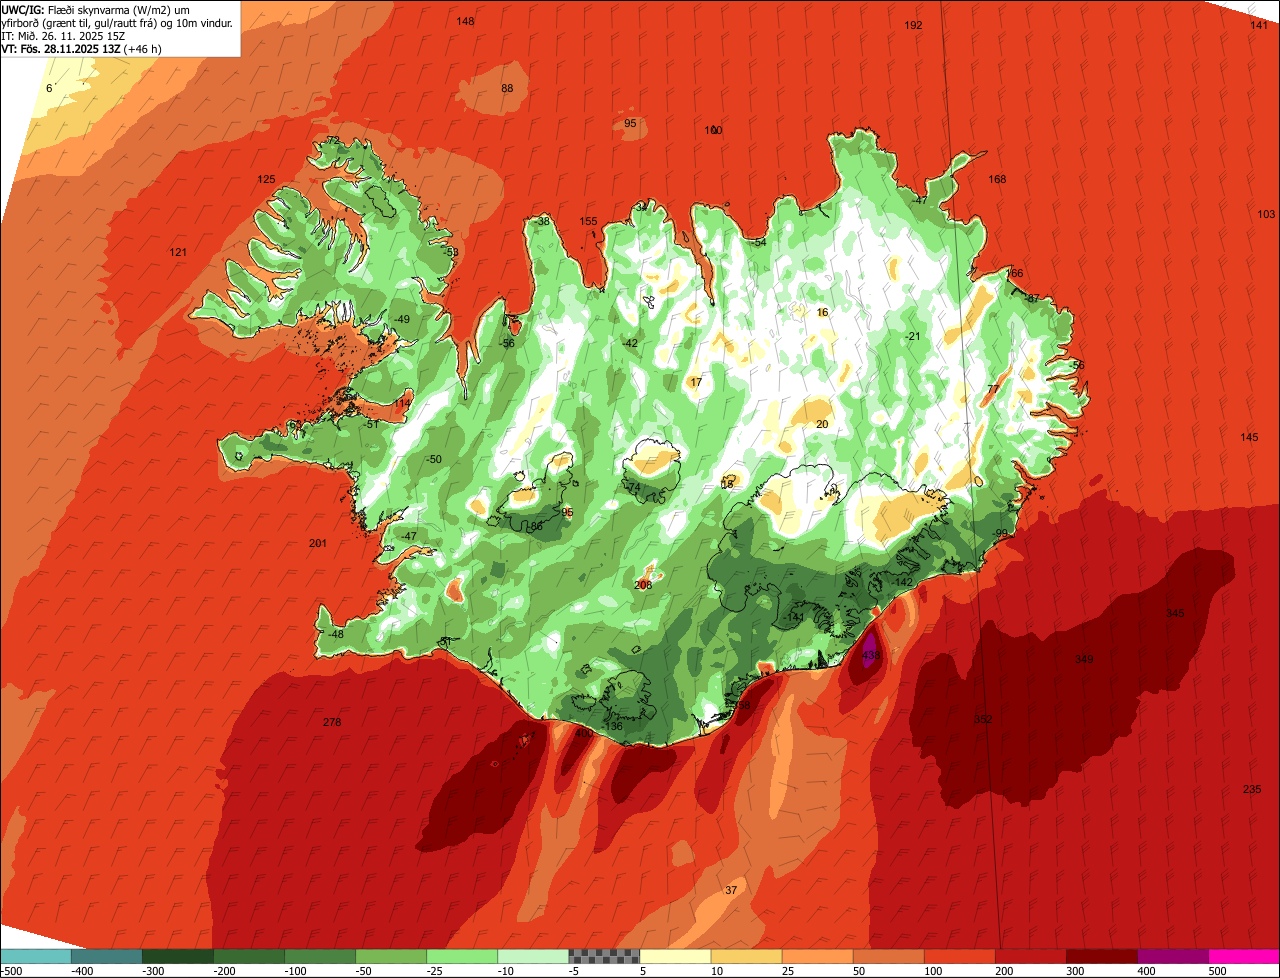
Task: Click the legend swatch between 100 and 200
Action: click(959, 956)
